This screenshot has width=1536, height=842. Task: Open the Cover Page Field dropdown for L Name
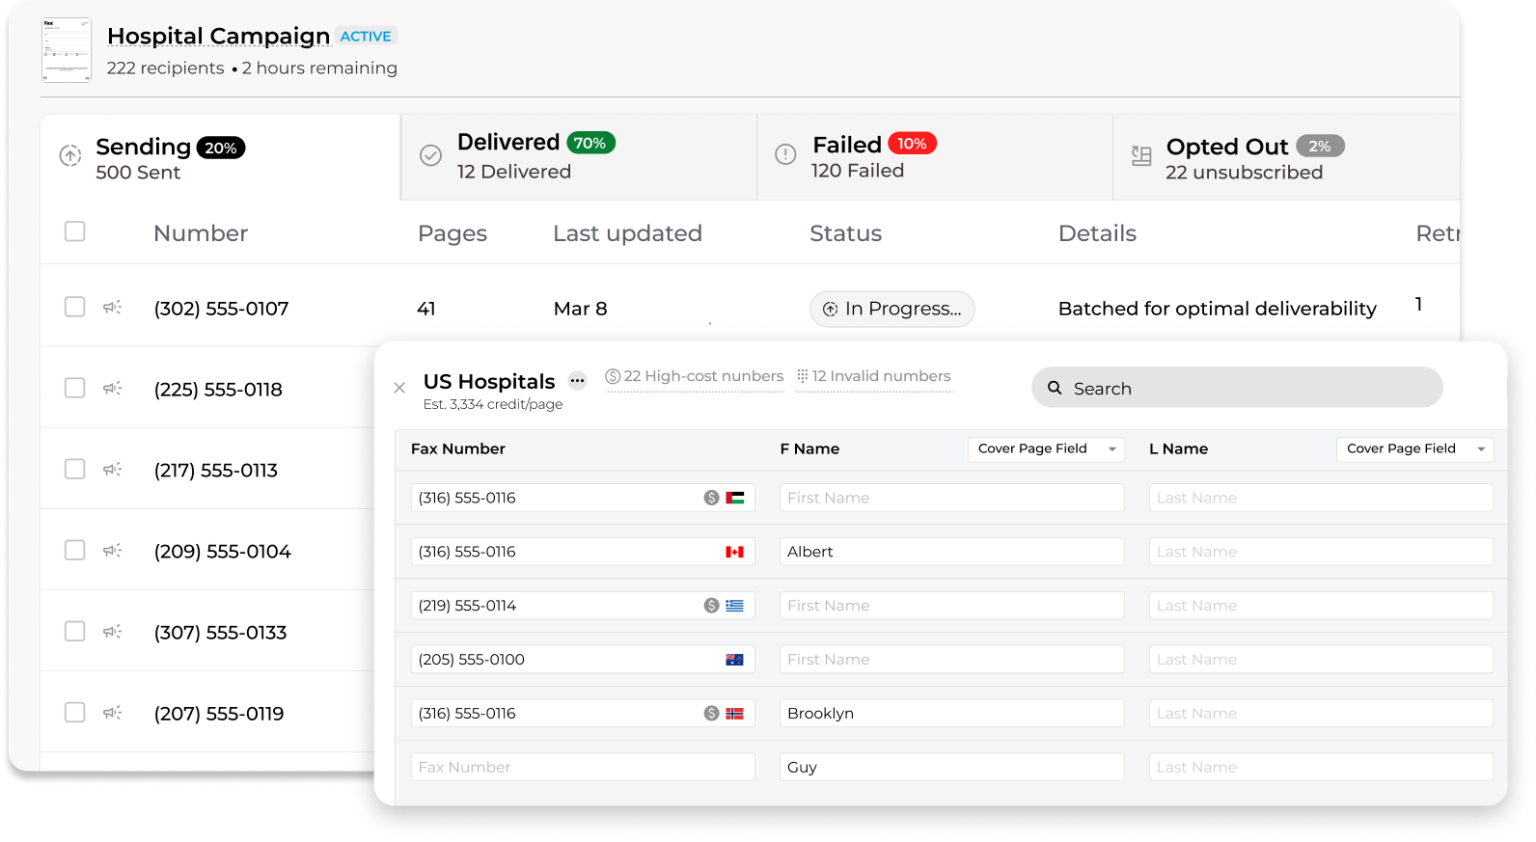tap(1414, 449)
